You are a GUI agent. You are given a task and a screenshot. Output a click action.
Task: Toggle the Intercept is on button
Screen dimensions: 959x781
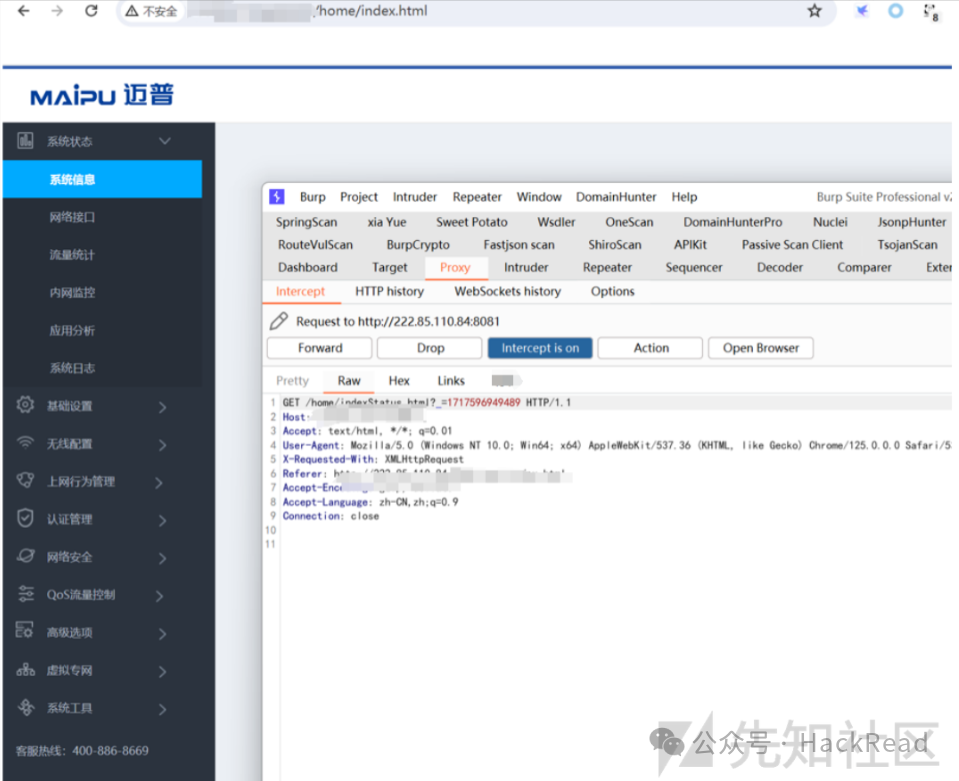pyautogui.click(x=540, y=348)
